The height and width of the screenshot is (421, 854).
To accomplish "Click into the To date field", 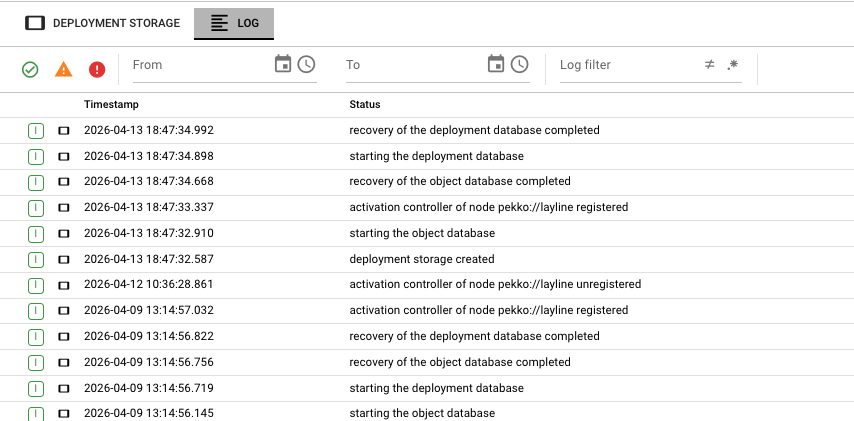I will tap(412, 65).
